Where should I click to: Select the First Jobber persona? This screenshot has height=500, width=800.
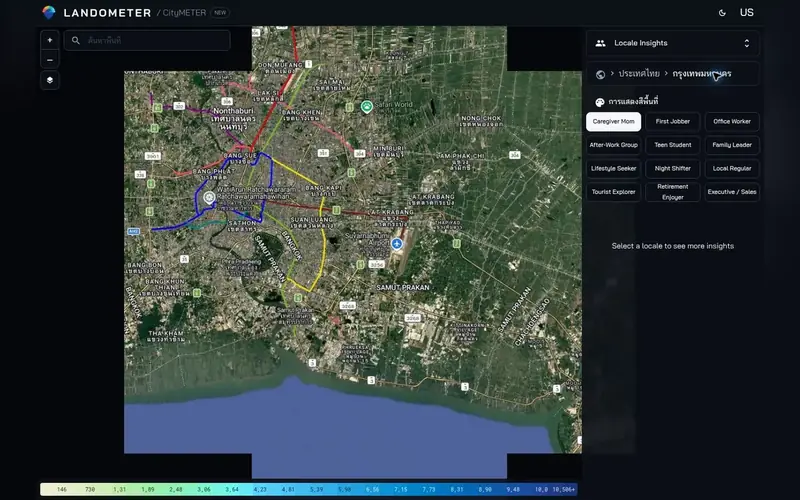672,121
